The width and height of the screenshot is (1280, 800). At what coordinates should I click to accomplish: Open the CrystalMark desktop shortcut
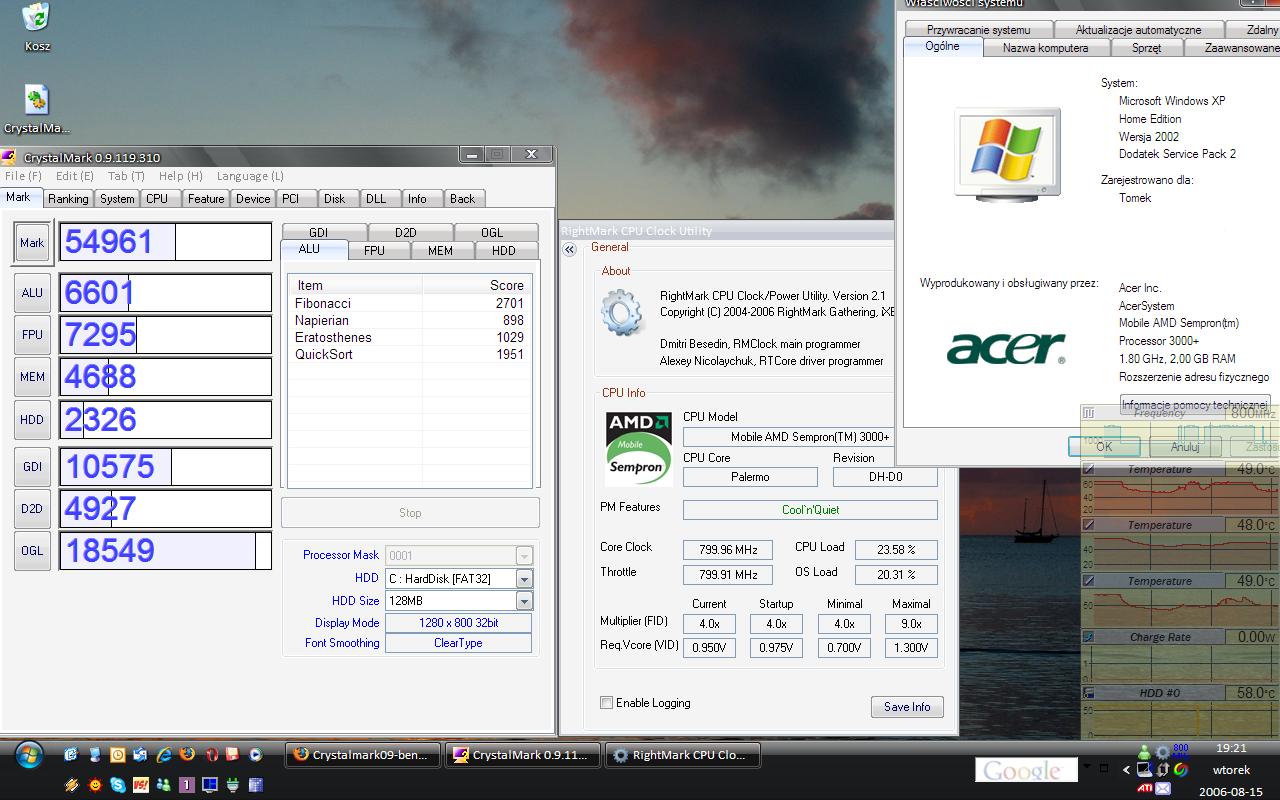(x=37, y=101)
